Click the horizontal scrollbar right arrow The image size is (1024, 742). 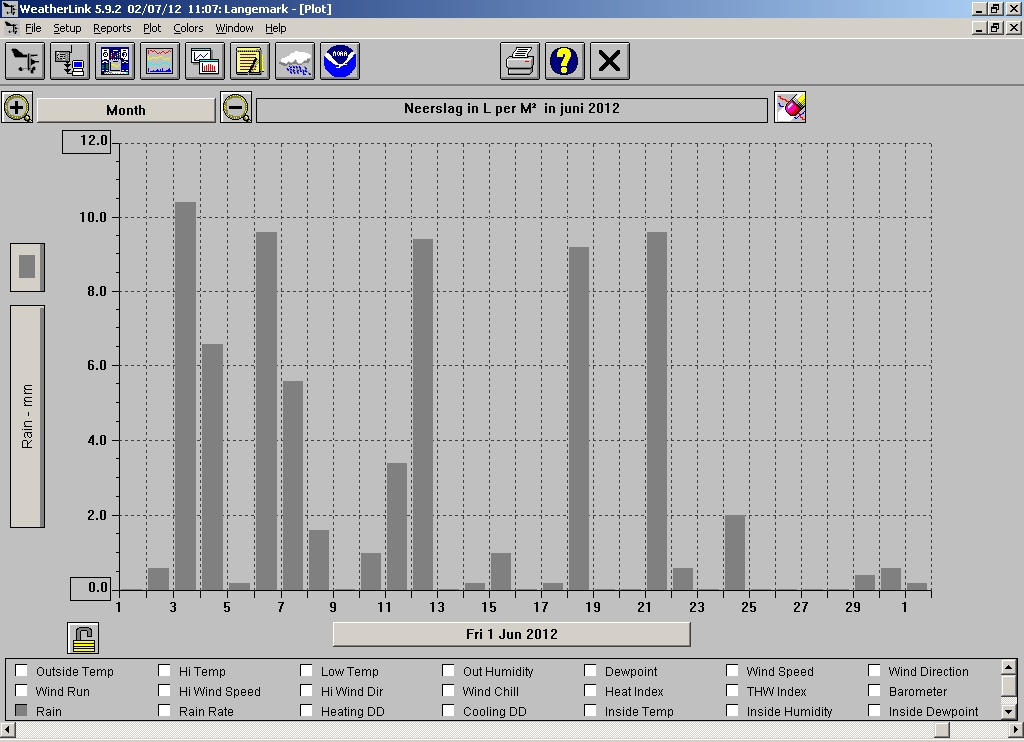tap(1016, 729)
